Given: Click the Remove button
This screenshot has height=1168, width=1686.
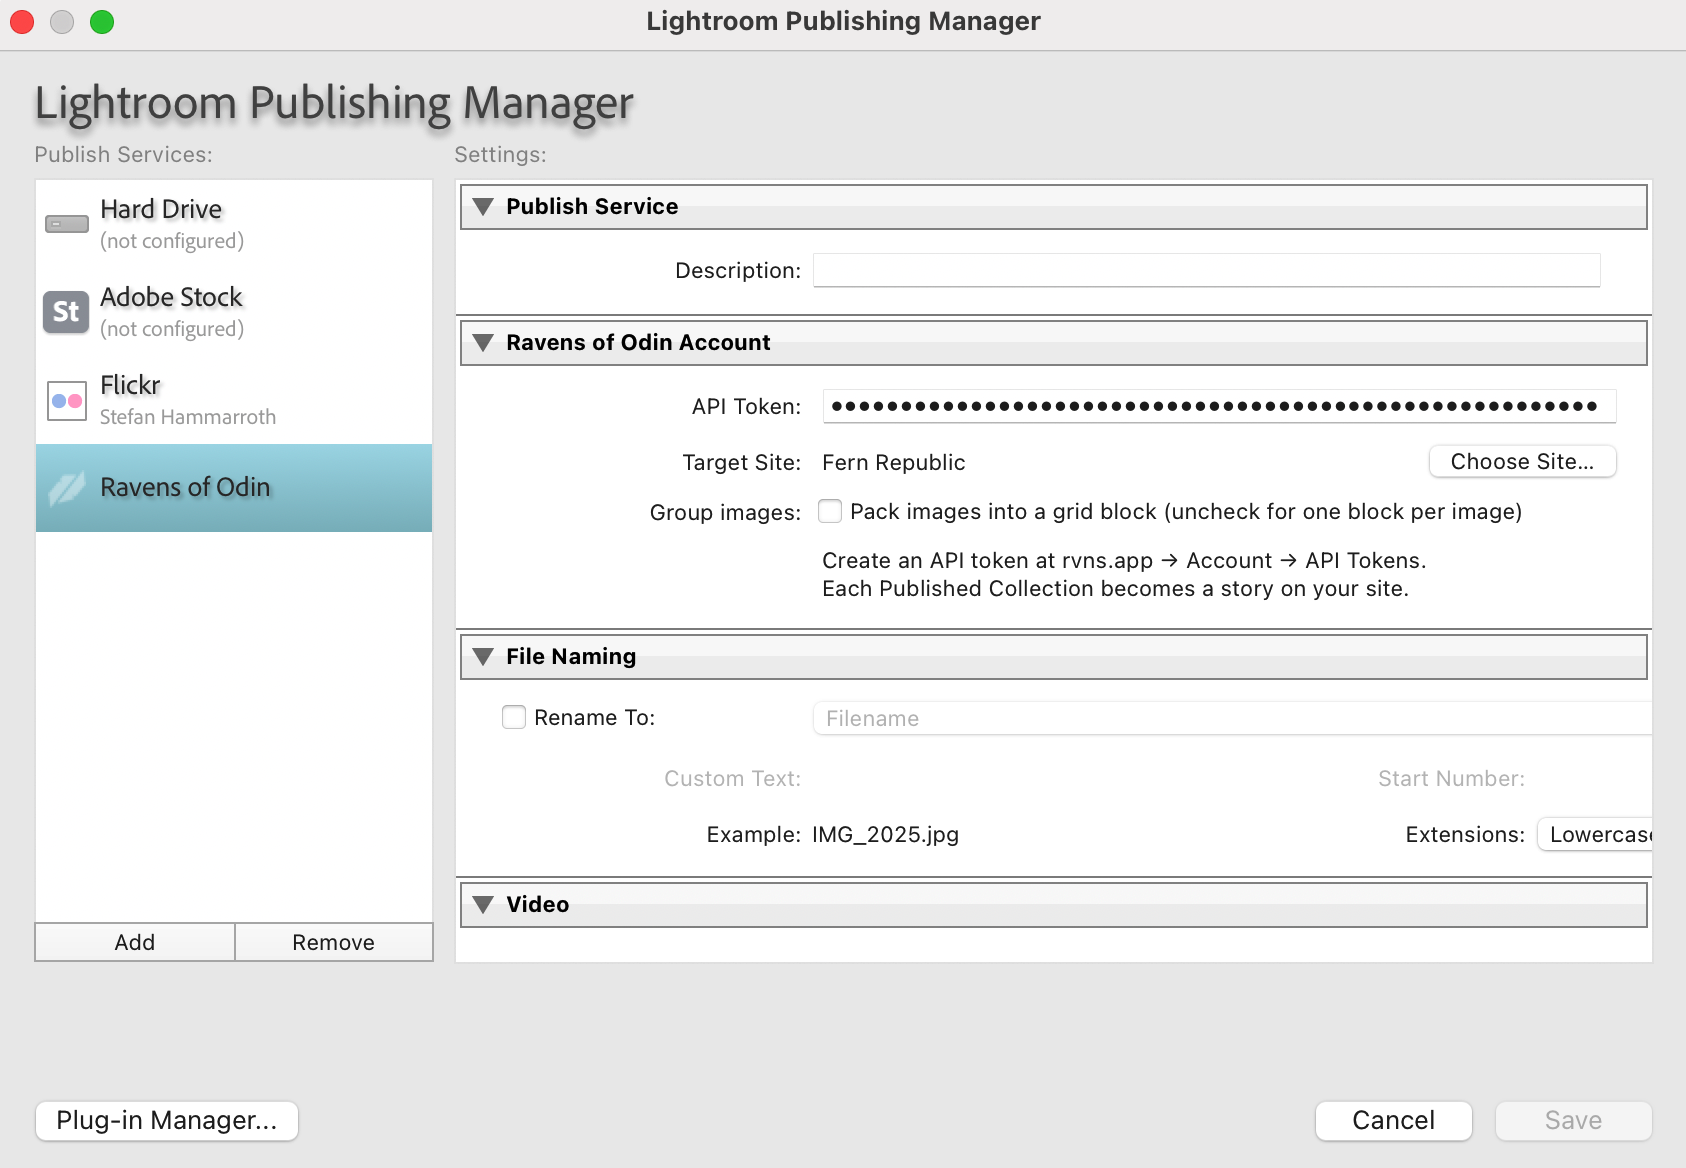Looking at the screenshot, I should (x=333, y=941).
